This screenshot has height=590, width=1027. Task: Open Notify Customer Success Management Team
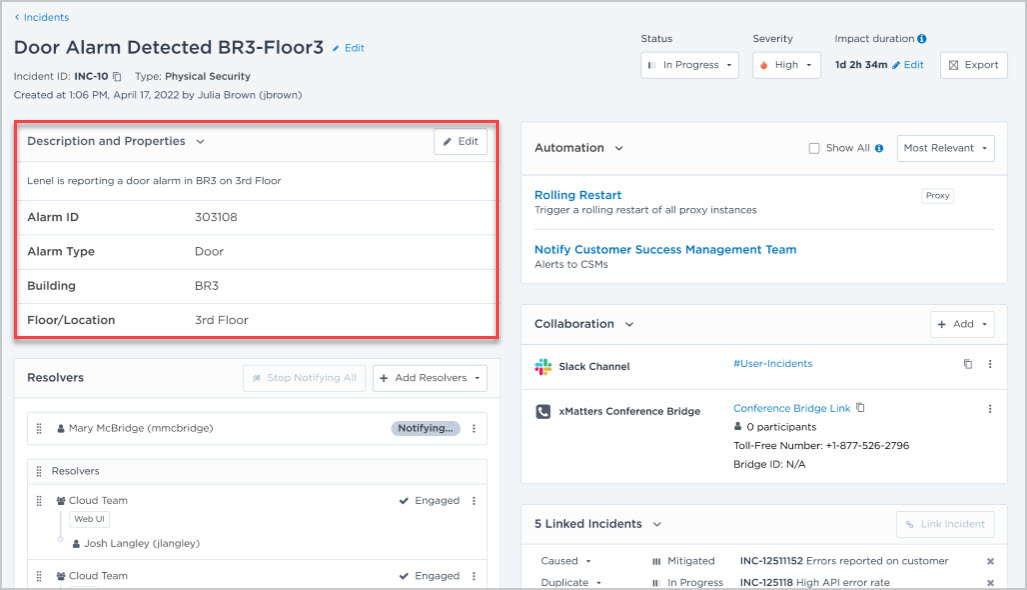tap(665, 249)
